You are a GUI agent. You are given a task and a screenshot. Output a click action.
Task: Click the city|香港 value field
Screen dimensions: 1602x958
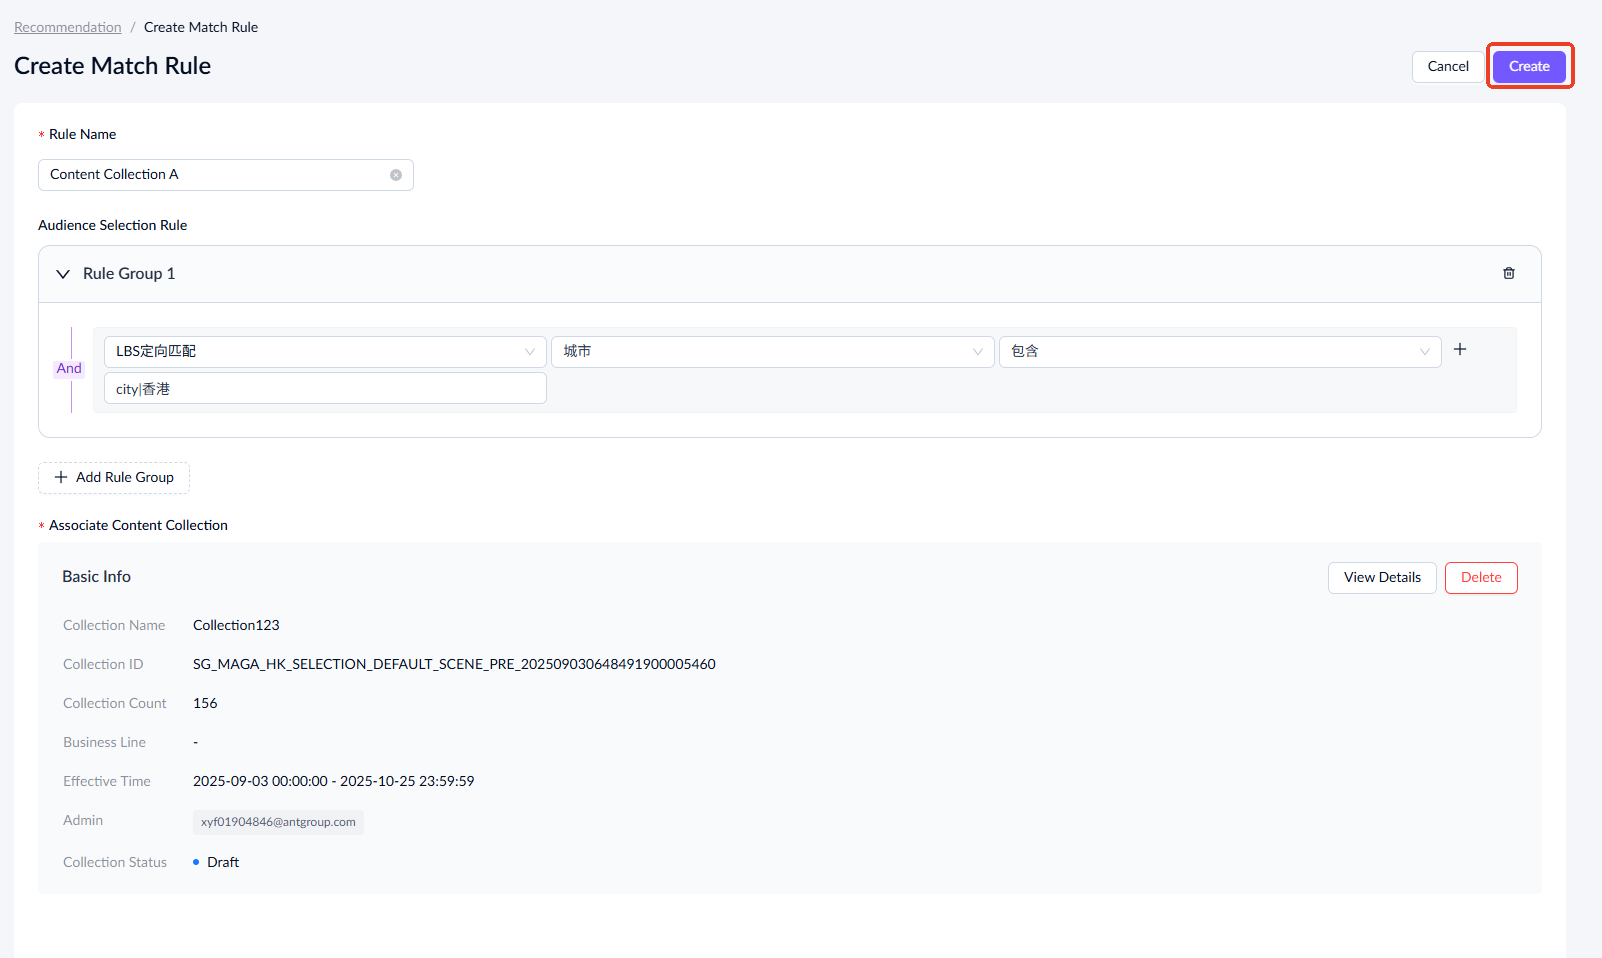(x=325, y=389)
